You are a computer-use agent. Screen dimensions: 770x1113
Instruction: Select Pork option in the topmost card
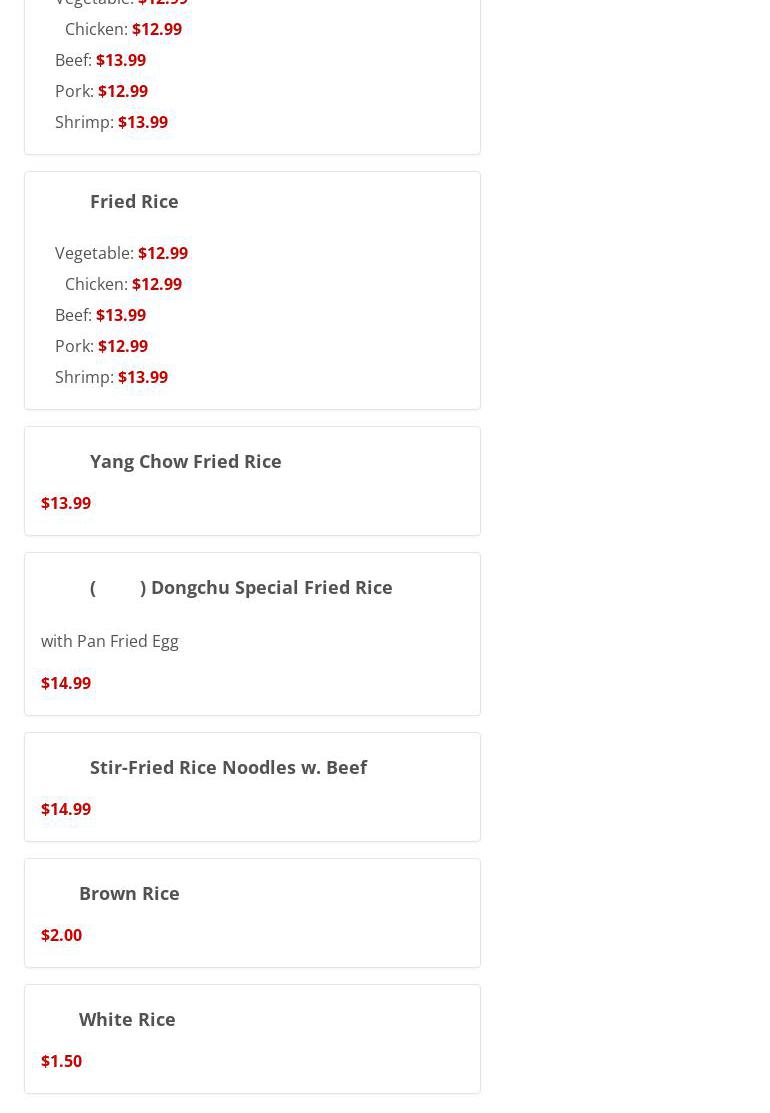101,91
